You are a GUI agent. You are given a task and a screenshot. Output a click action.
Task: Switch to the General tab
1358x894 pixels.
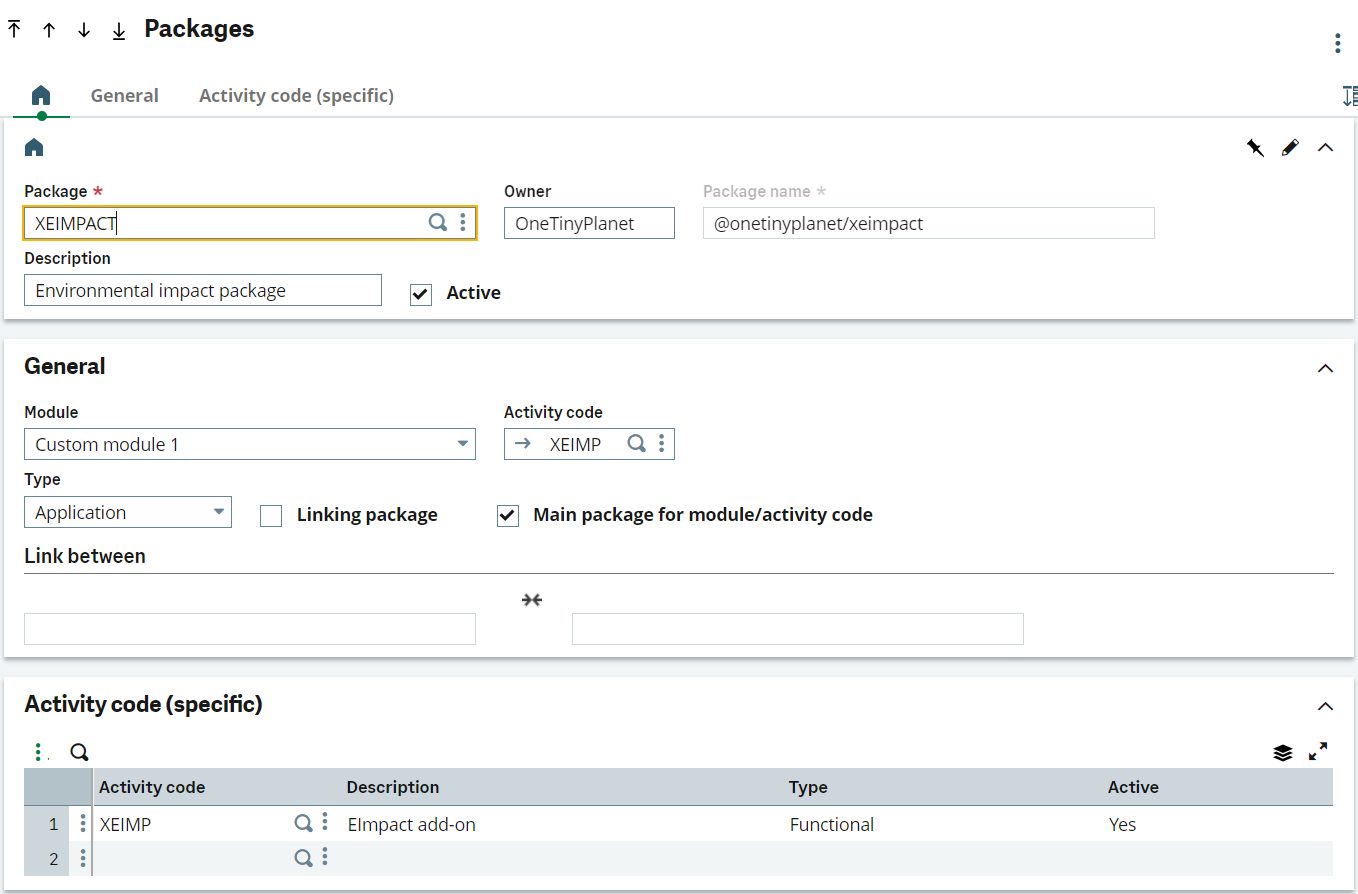124,96
